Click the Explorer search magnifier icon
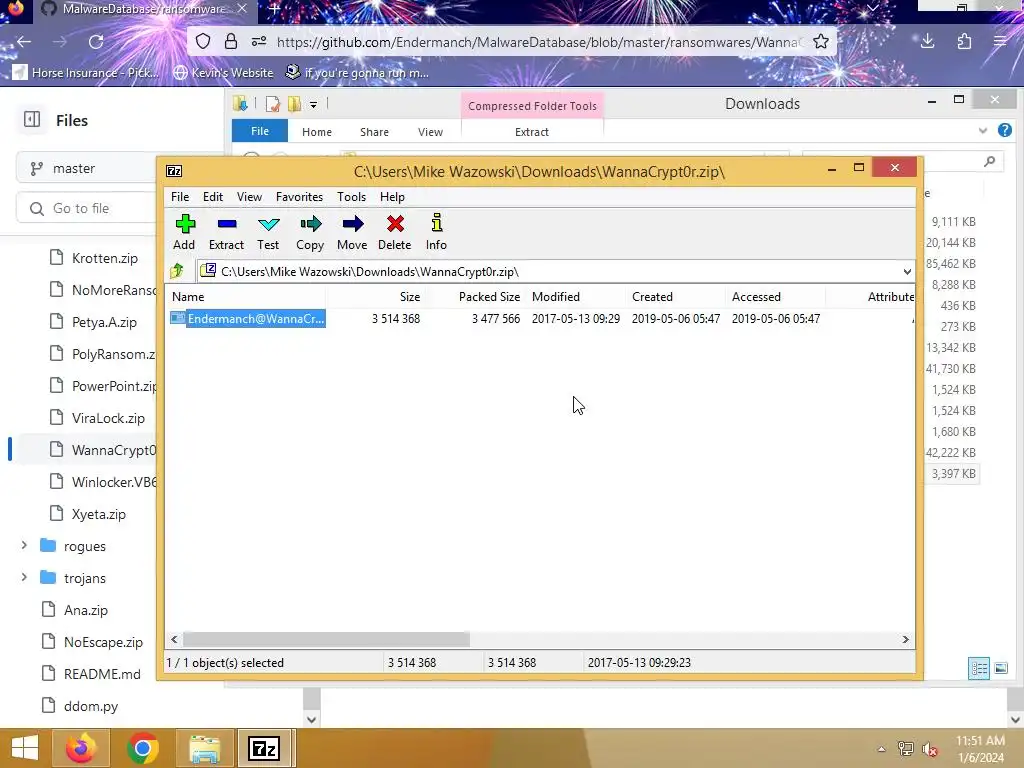Screen dimensions: 1024x768 (989, 161)
